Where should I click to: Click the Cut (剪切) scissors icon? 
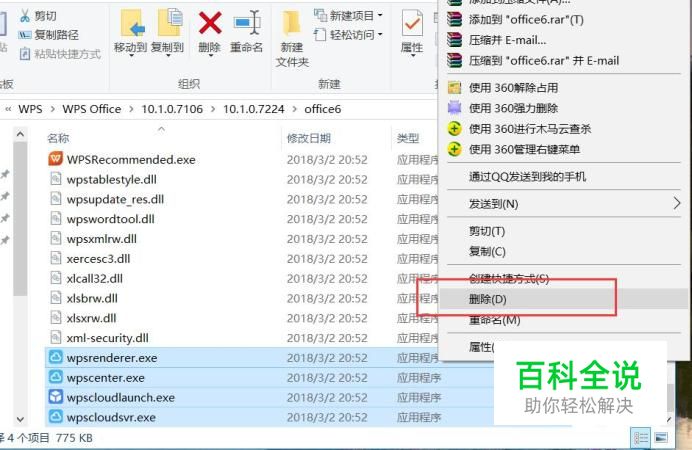(x=25, y=15)
